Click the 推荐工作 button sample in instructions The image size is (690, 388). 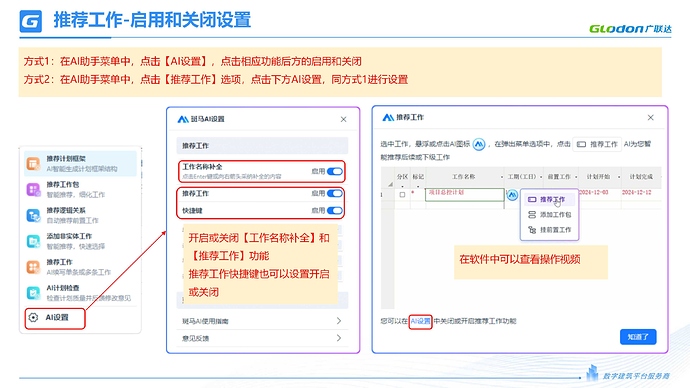click(x=597, y=144)
